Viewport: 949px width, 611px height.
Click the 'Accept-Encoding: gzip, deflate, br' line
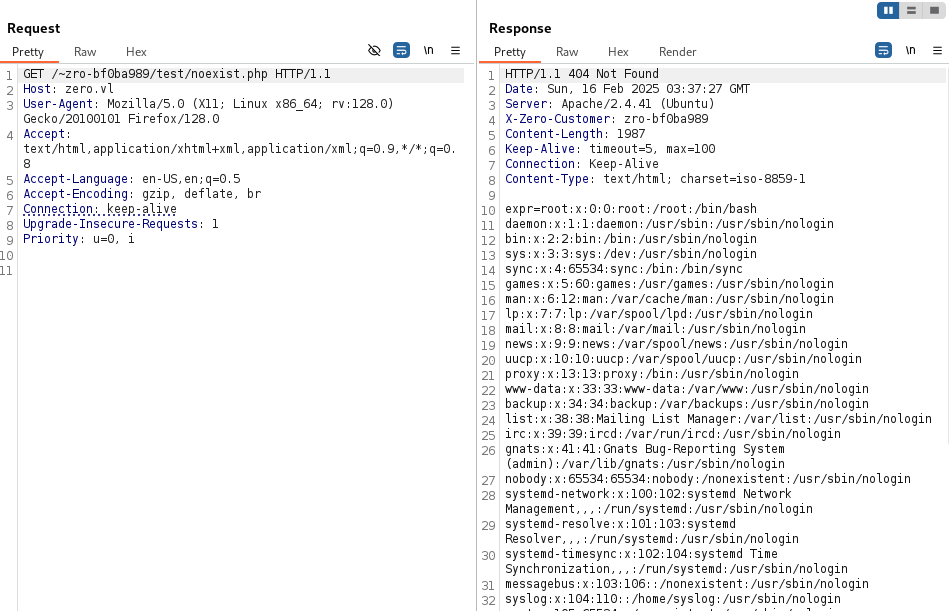(142, 194)
